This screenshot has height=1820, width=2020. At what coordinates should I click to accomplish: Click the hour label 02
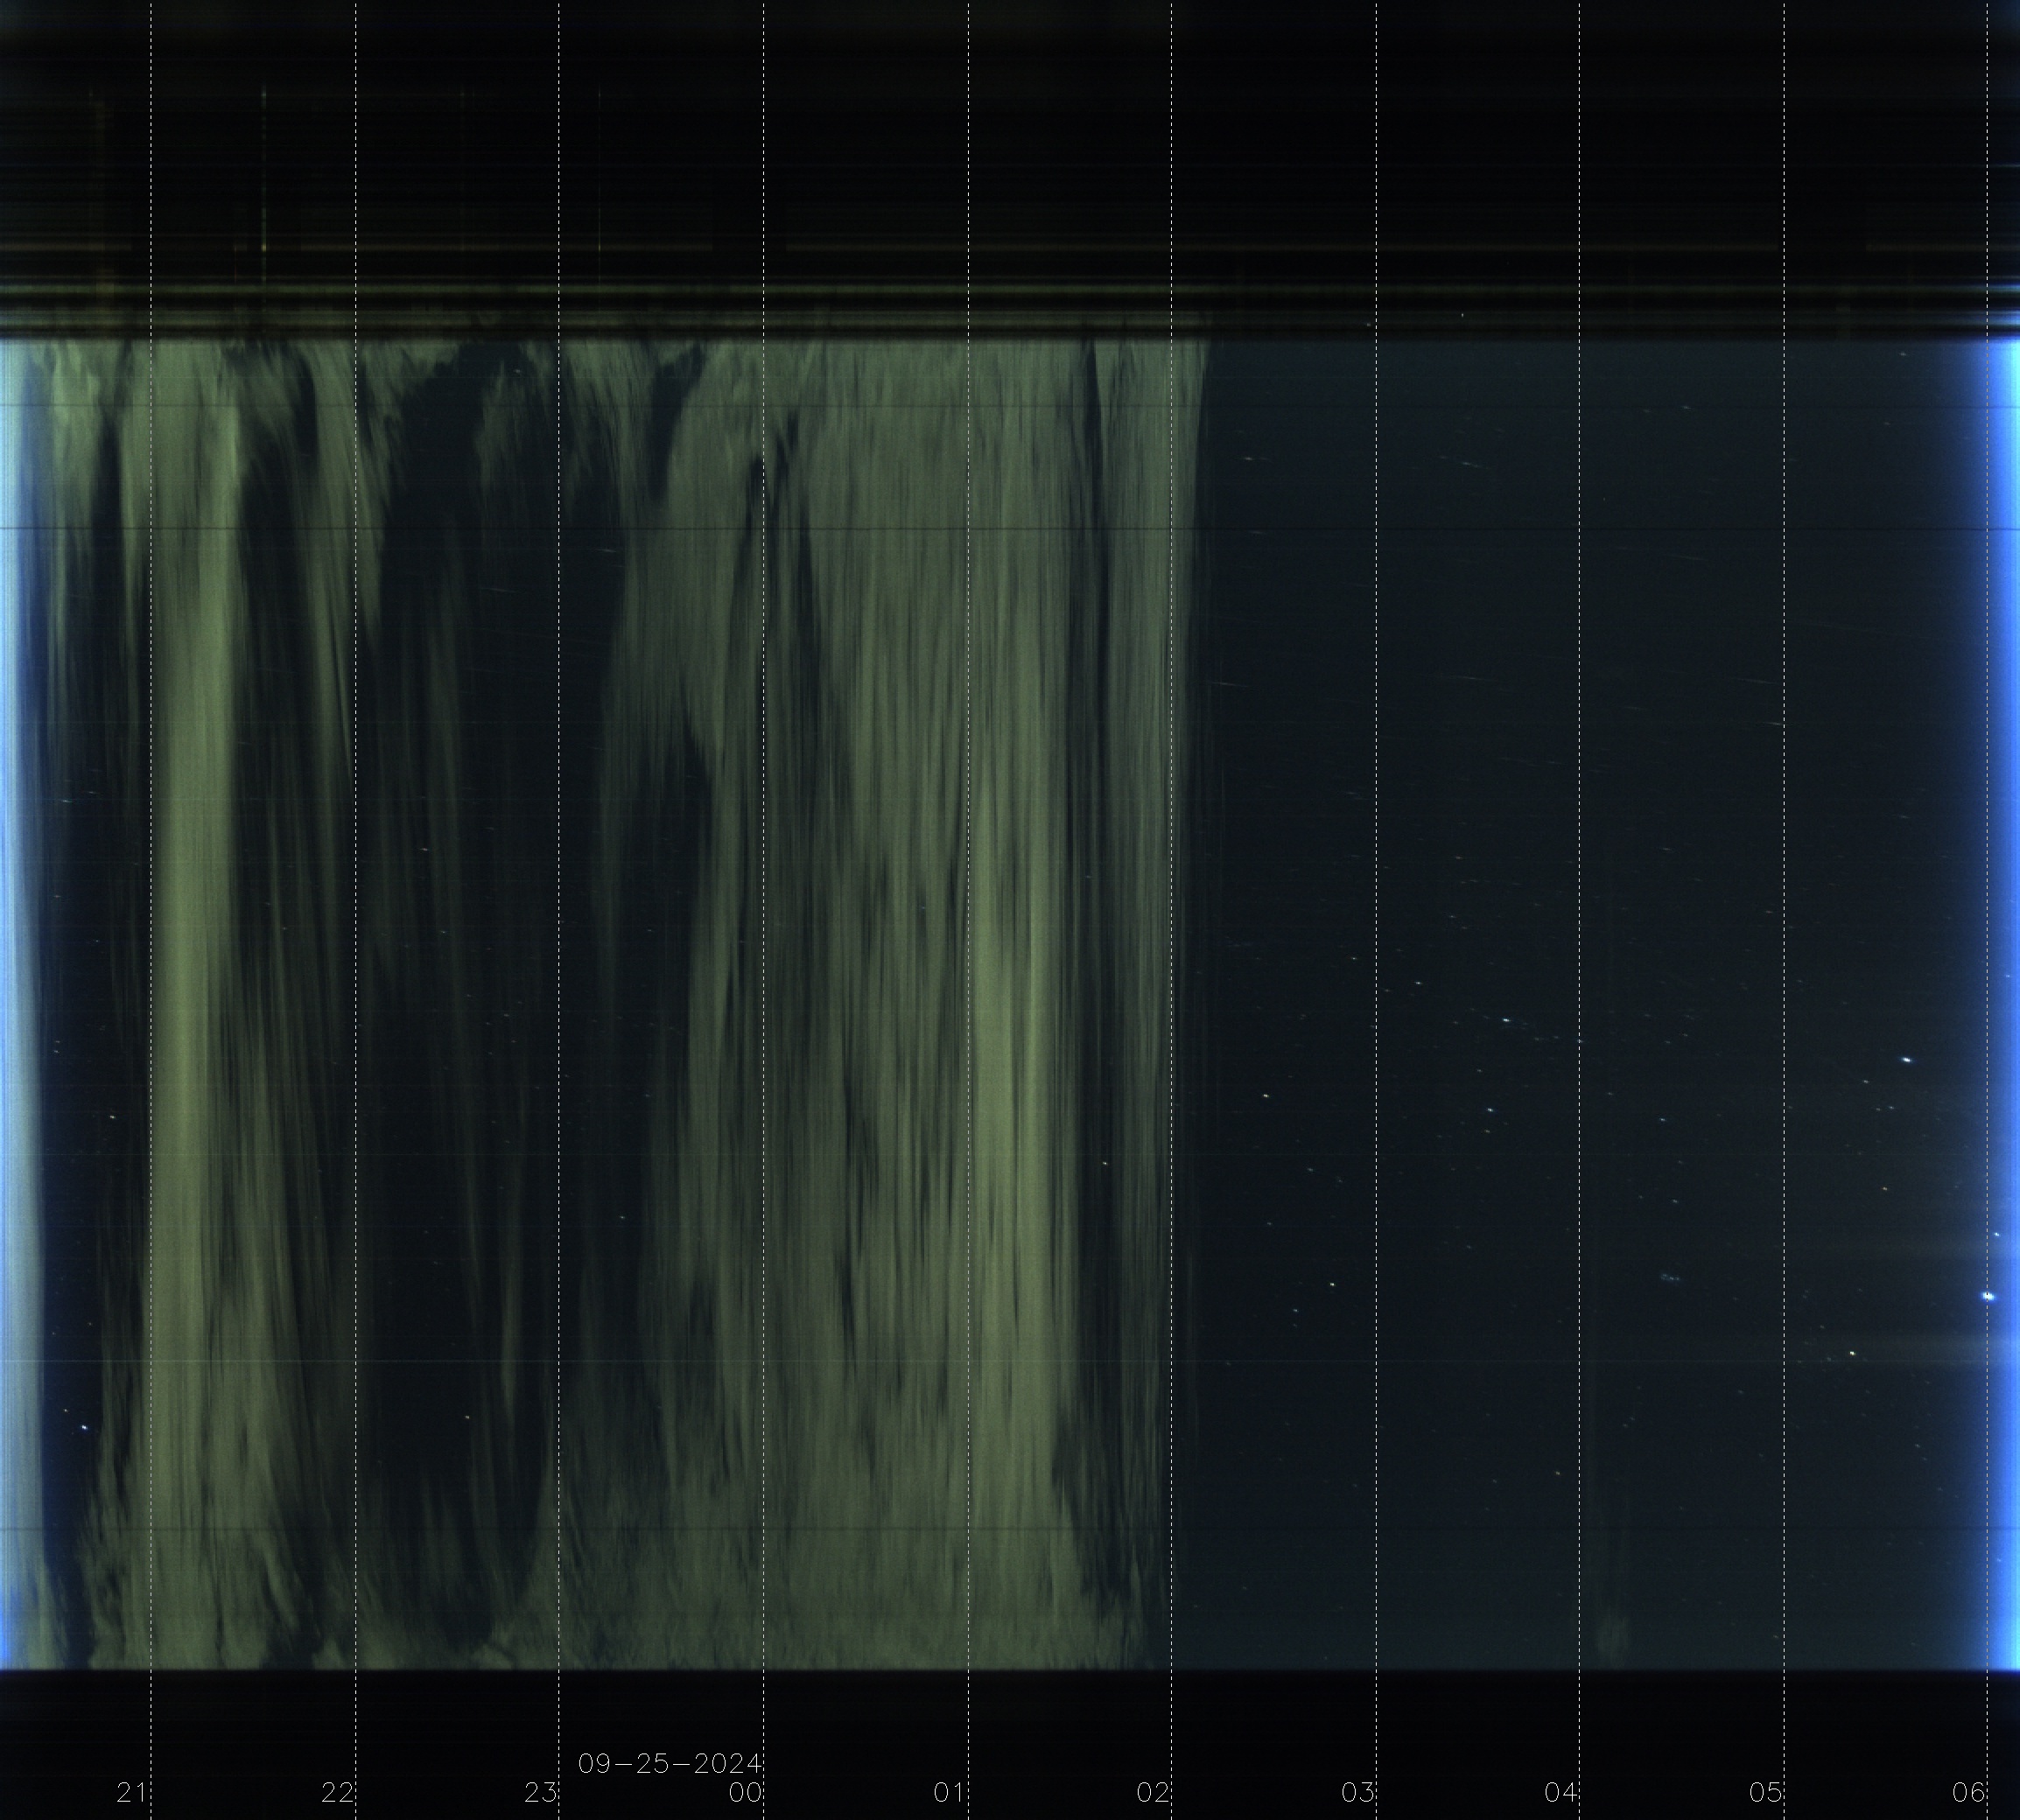(x=1153, y=1792)
